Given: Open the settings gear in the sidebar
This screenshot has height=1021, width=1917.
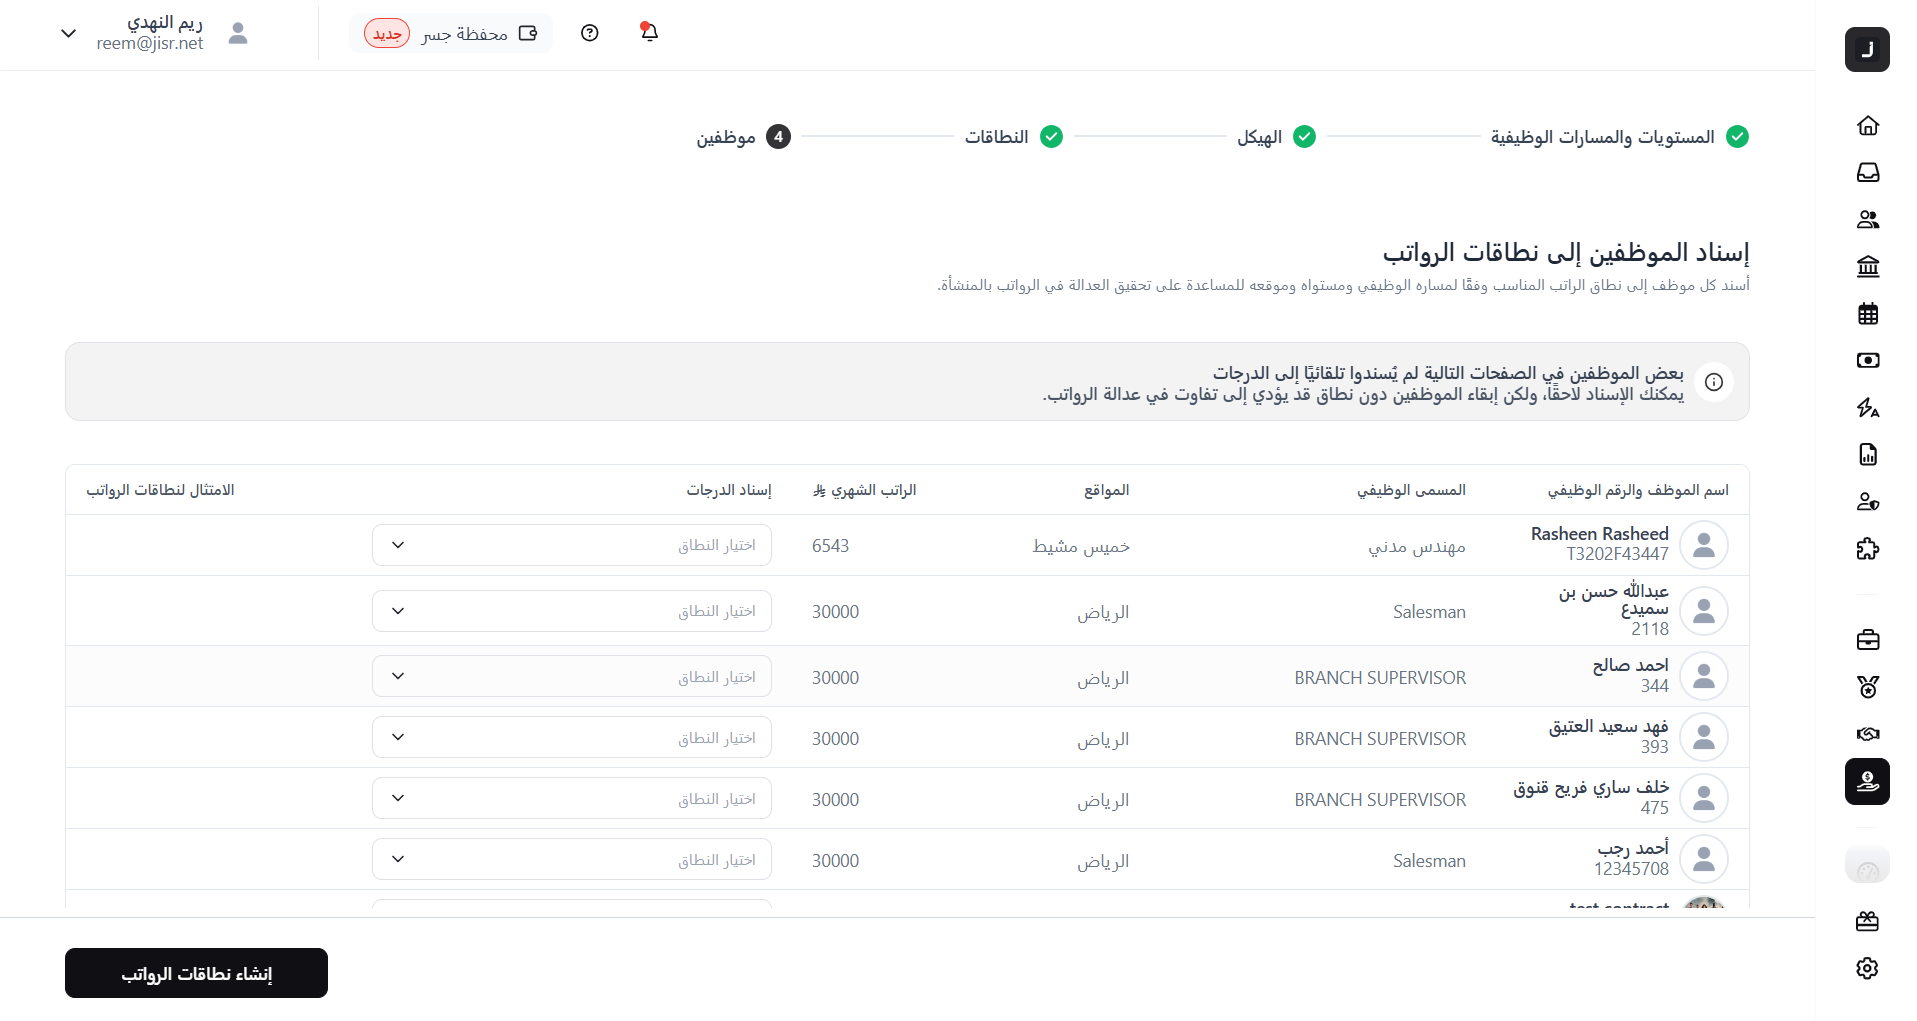Looking at the screenshot, I should point(1867,968).
